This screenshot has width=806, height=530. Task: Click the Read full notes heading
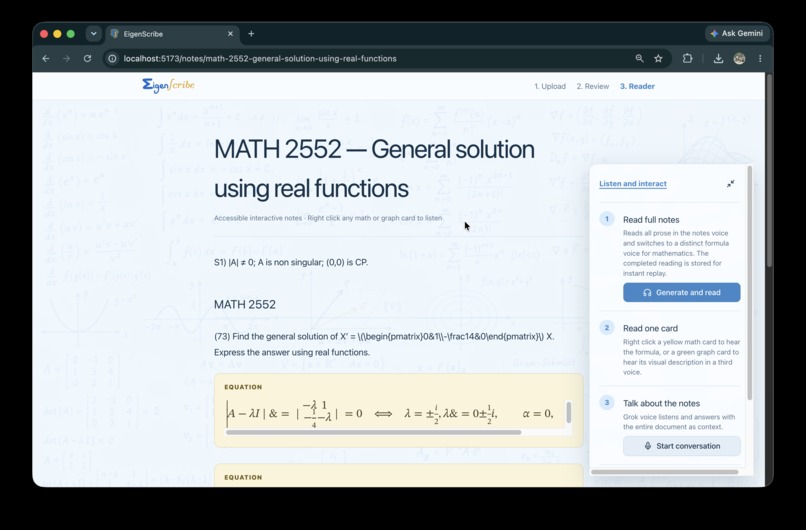[651, 220]
